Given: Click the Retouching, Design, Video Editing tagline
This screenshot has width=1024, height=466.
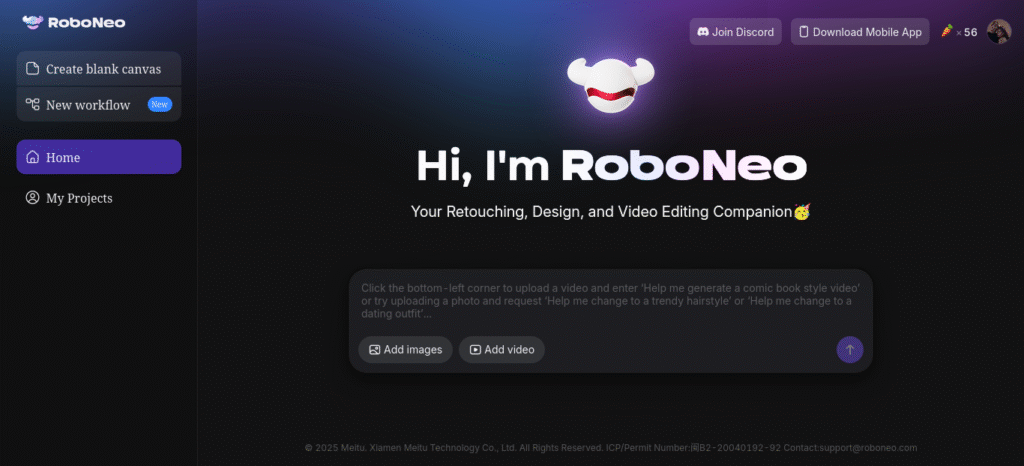Looking at the screenshot, I should pos(611,212).
